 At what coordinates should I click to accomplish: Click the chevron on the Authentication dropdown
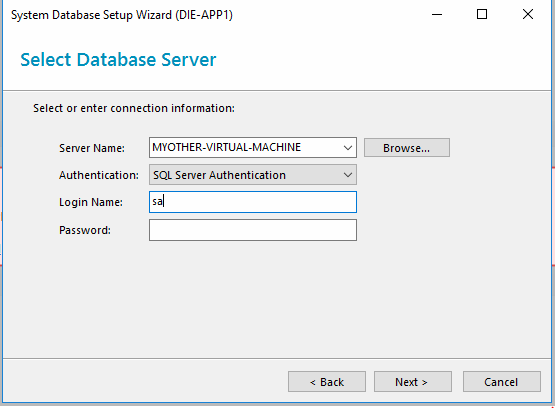coord(348,175)
